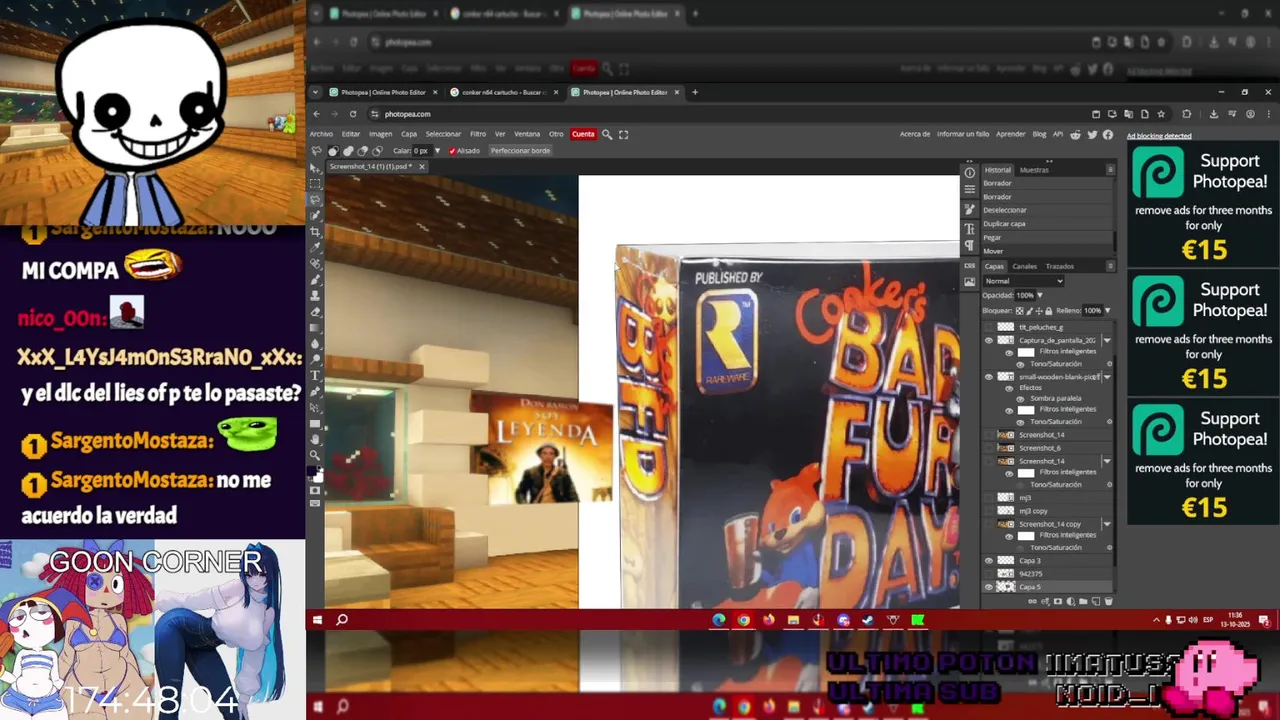Viewport: 1280px width, 720px height.
Task: Toggle the Alisado checkbox
Action: click(x=452, y=151)
